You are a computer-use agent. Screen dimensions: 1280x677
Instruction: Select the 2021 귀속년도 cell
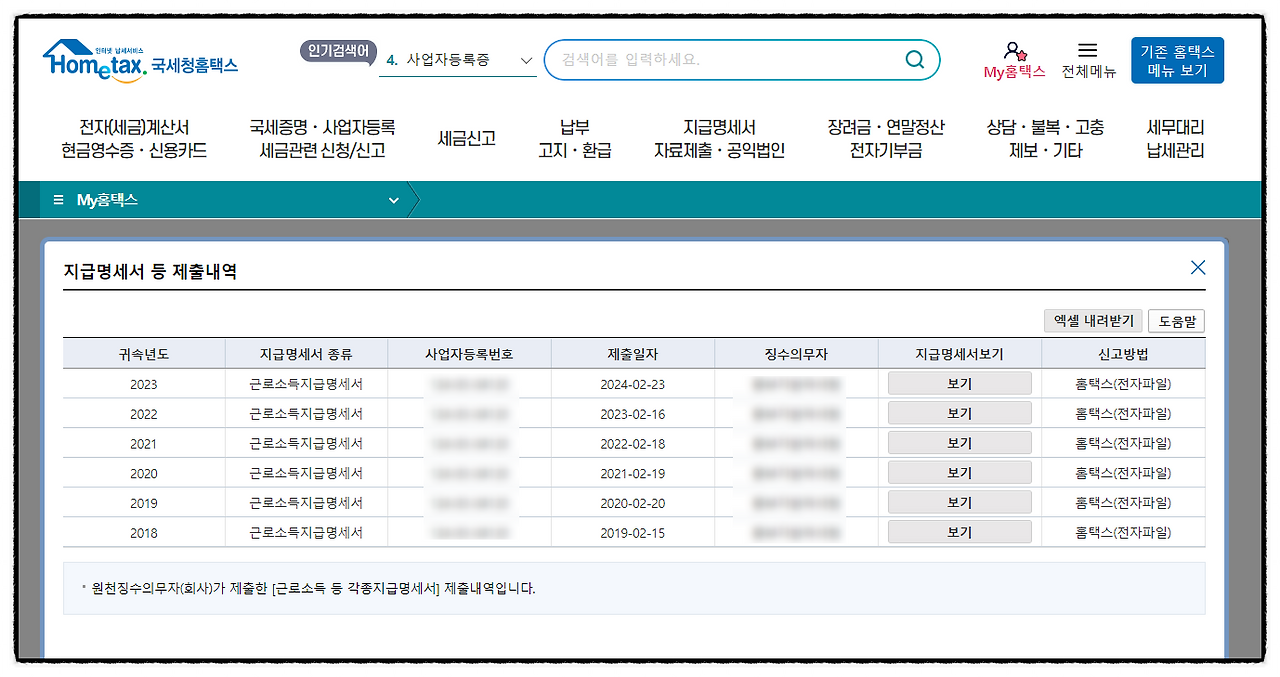143,443
